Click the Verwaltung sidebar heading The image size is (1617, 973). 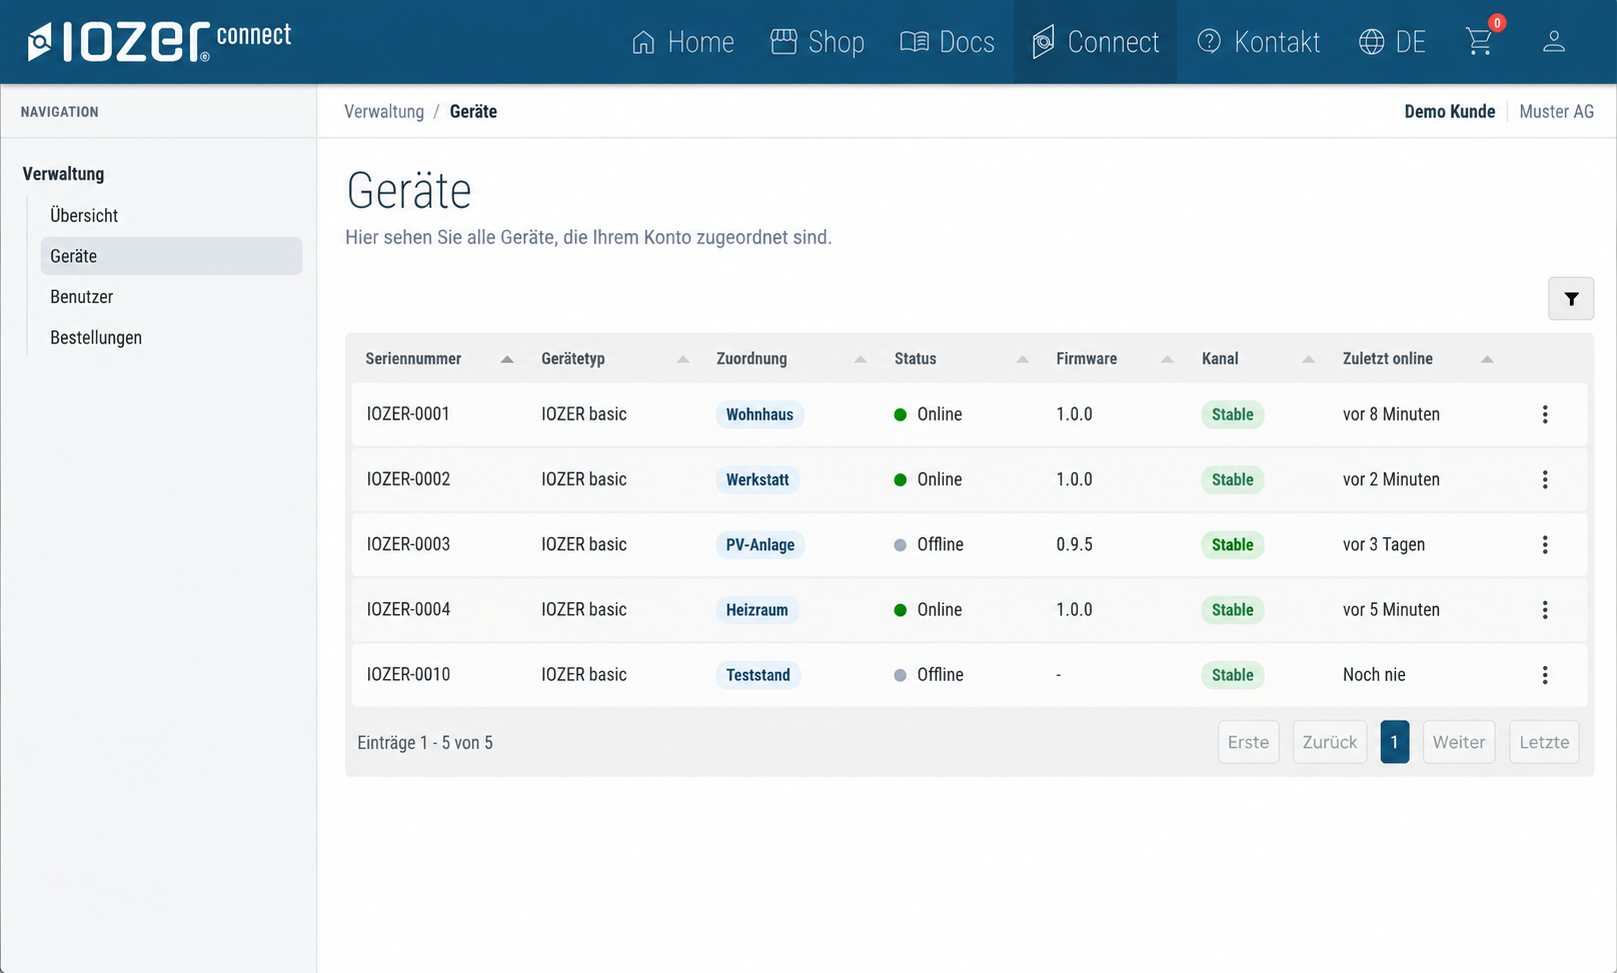tap(63, 174)
